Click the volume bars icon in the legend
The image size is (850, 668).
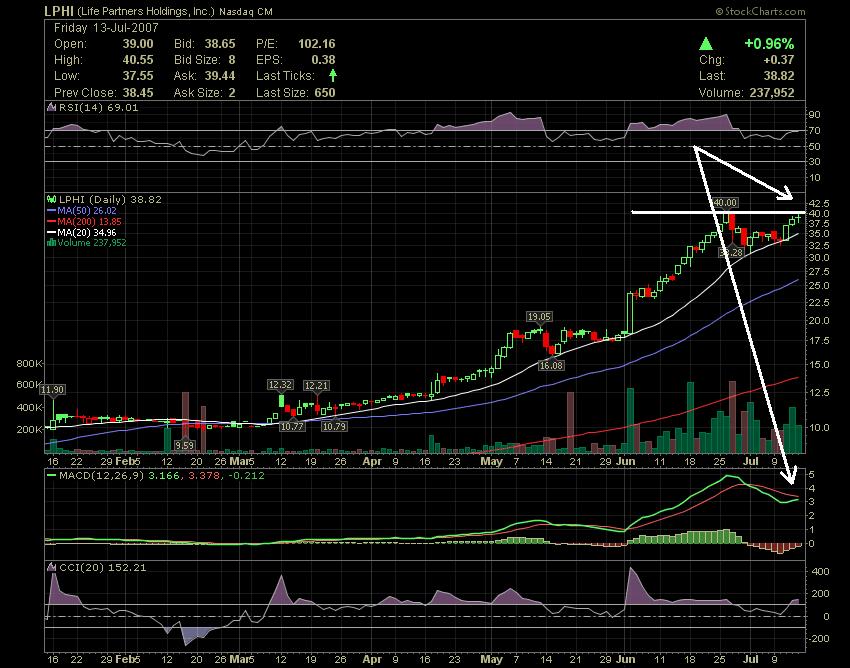tap(51, 243)
